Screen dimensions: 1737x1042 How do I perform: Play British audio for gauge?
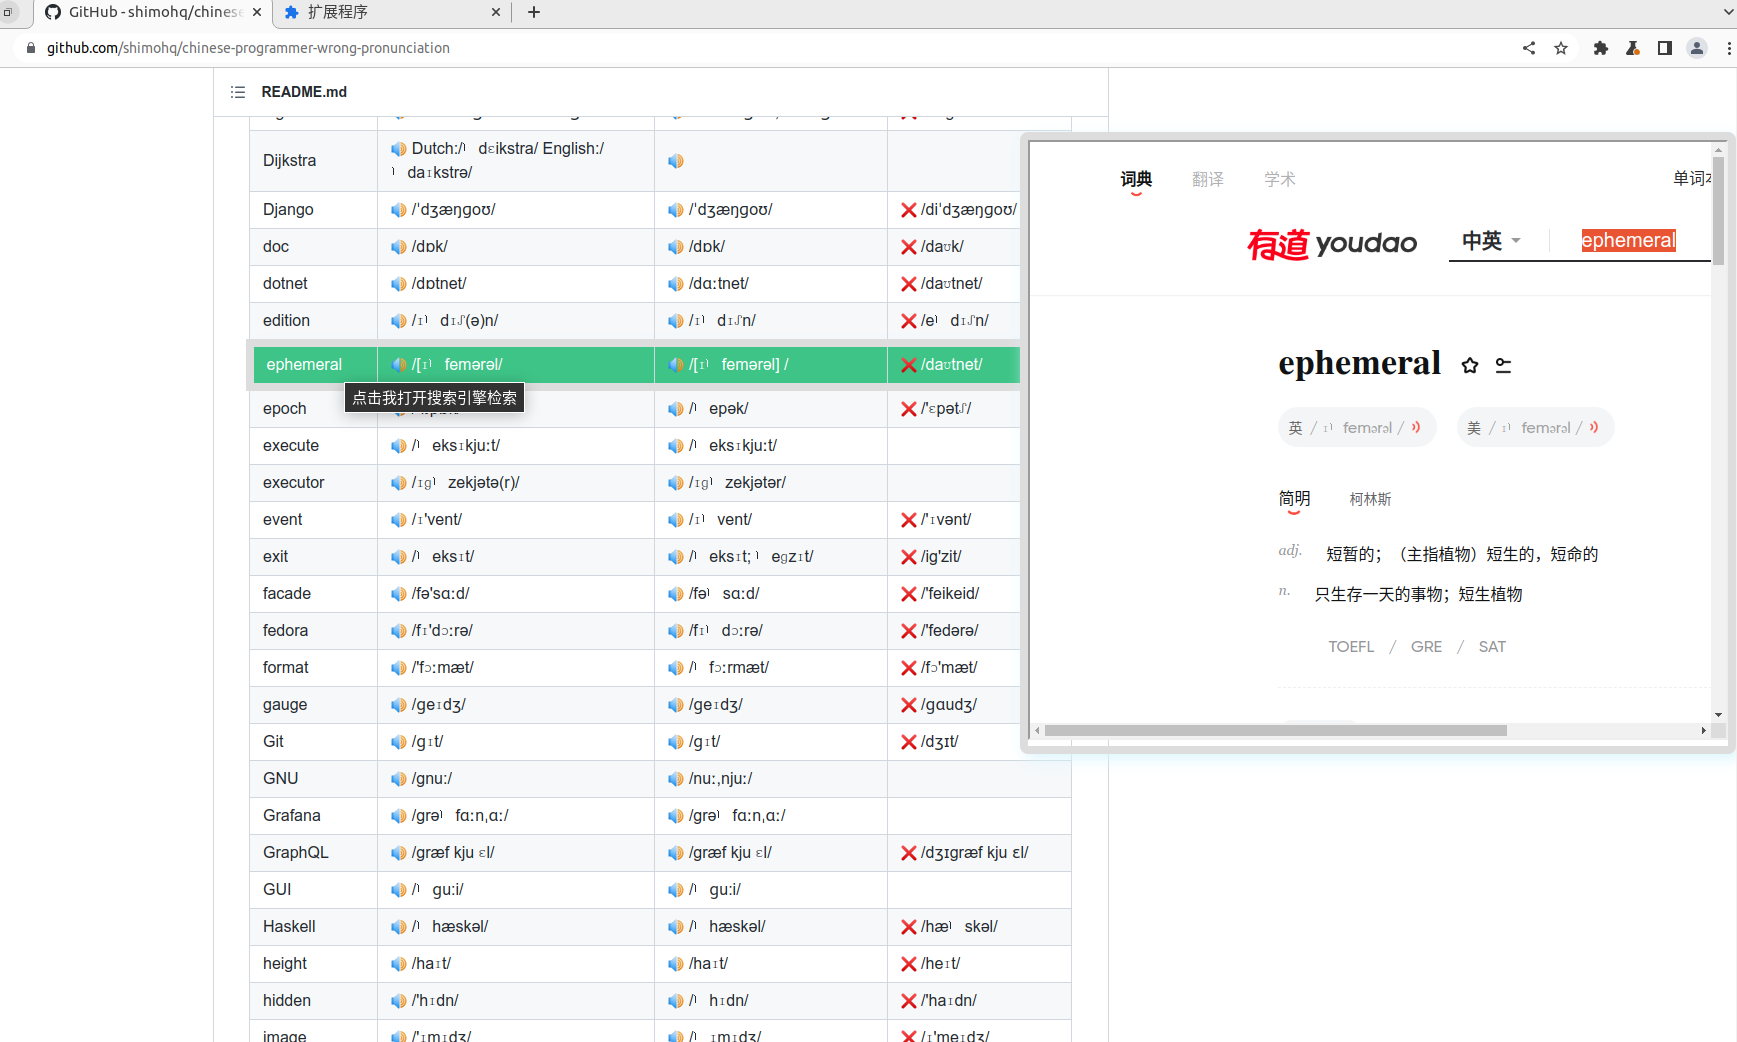pyautogui.click(x=398, y=705)
